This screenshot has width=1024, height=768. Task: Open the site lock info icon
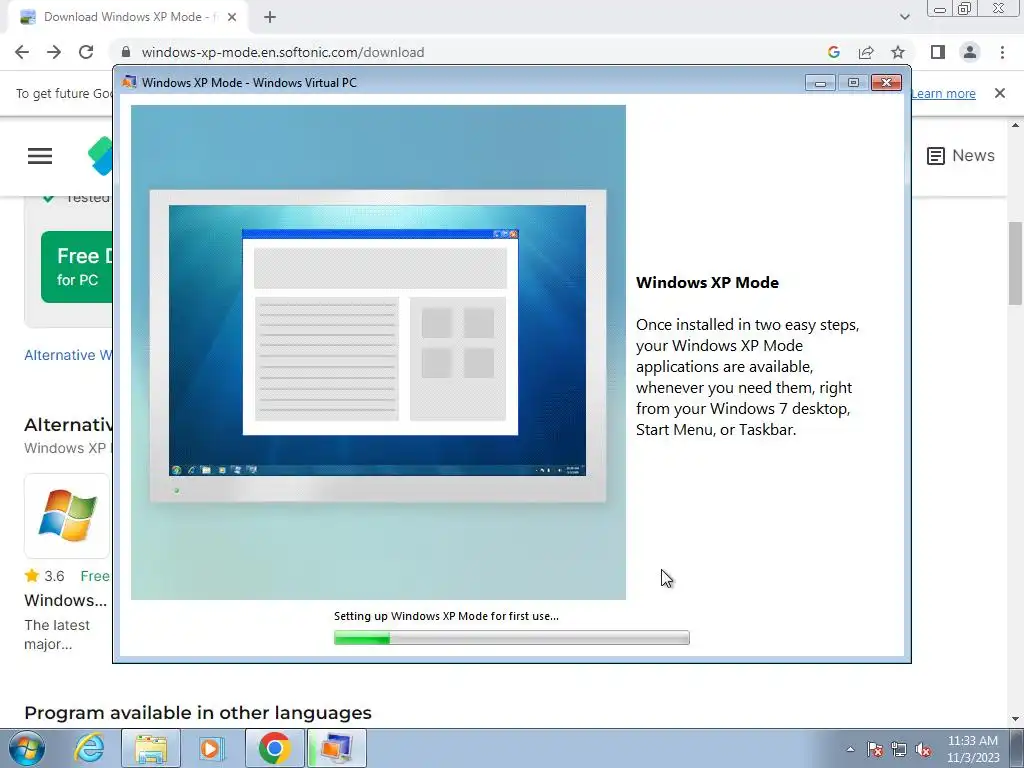point(126,52)
